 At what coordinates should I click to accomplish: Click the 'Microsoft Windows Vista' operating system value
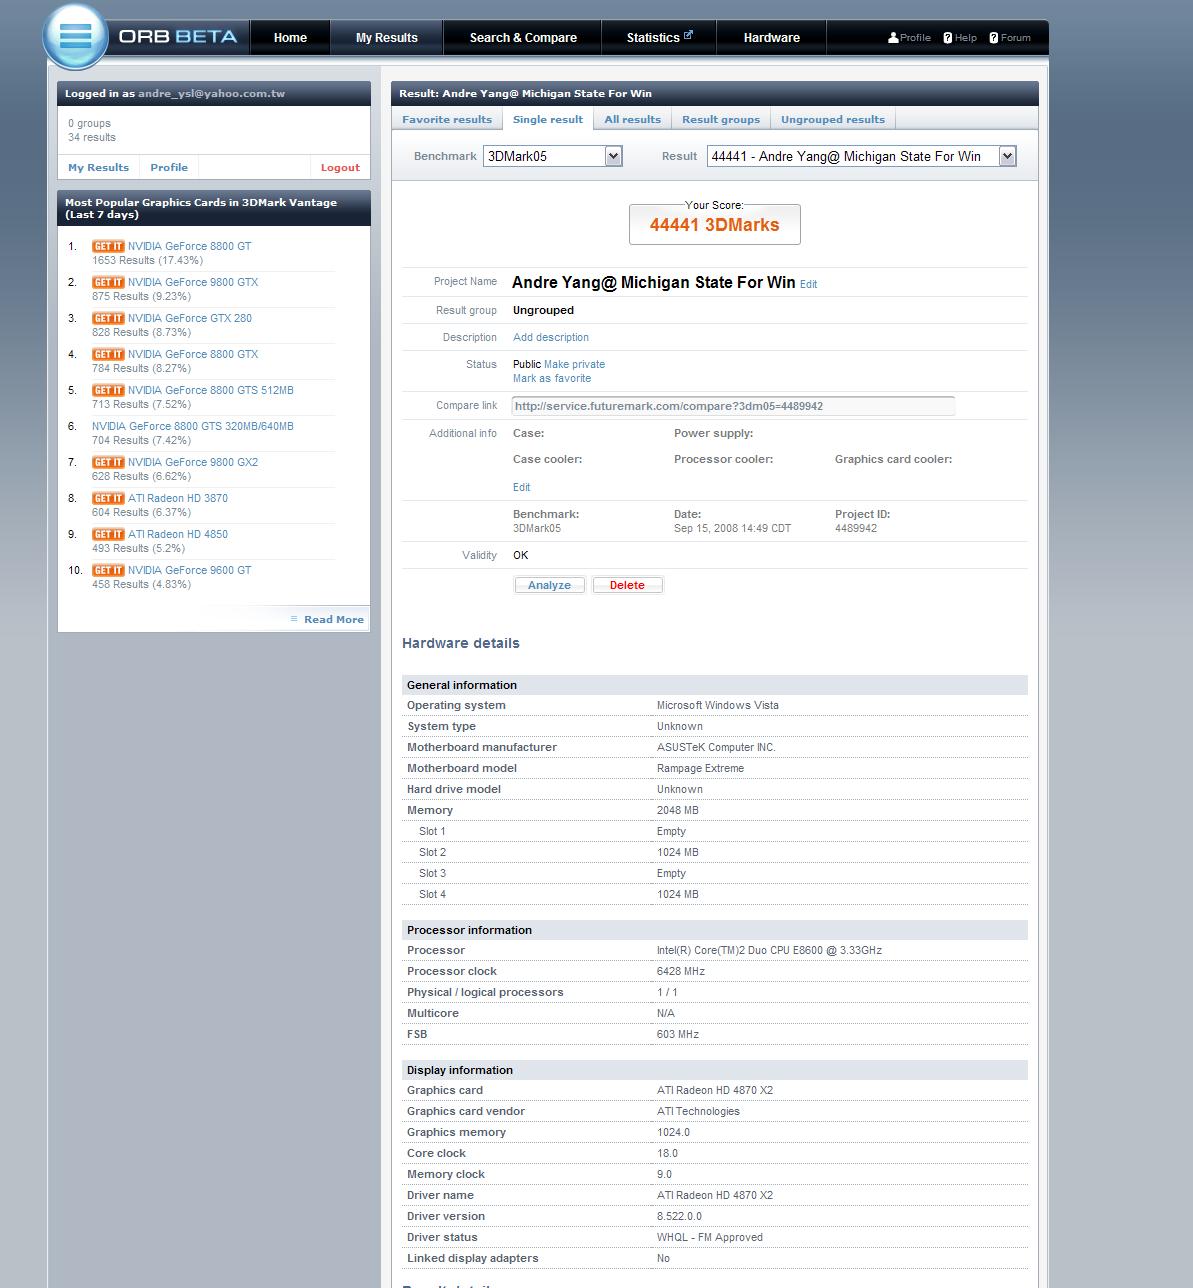click(718, 705)
